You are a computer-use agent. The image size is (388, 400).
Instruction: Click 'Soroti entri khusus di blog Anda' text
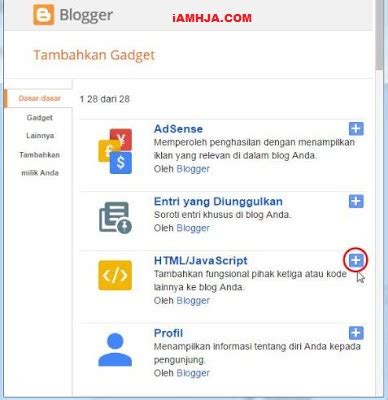(x=223, y=215)
